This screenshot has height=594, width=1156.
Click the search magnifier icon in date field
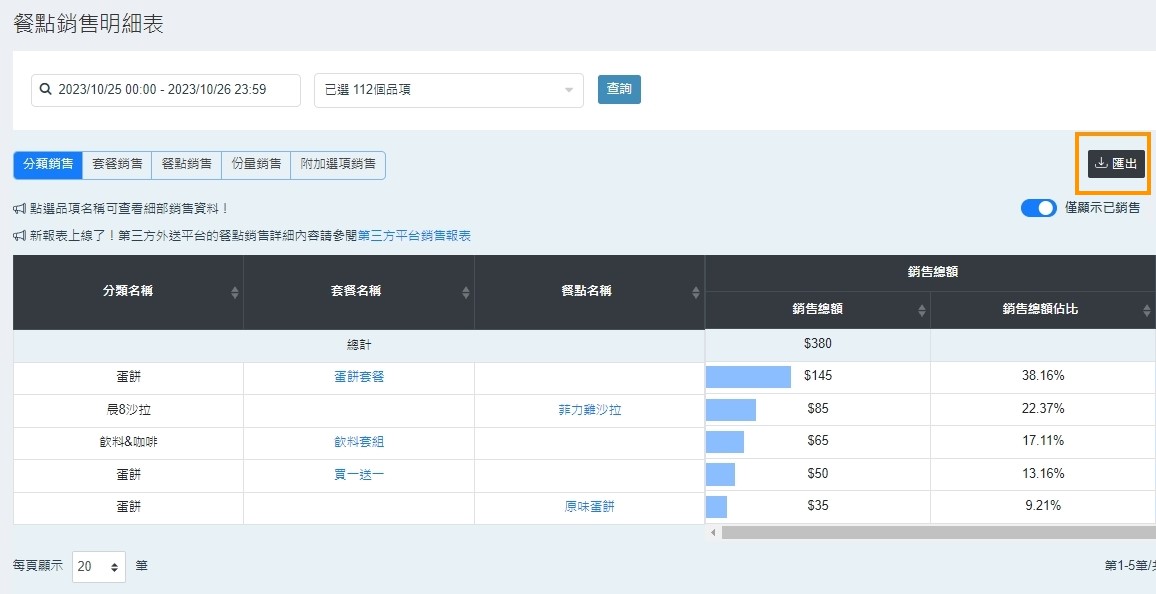[45, 90]
